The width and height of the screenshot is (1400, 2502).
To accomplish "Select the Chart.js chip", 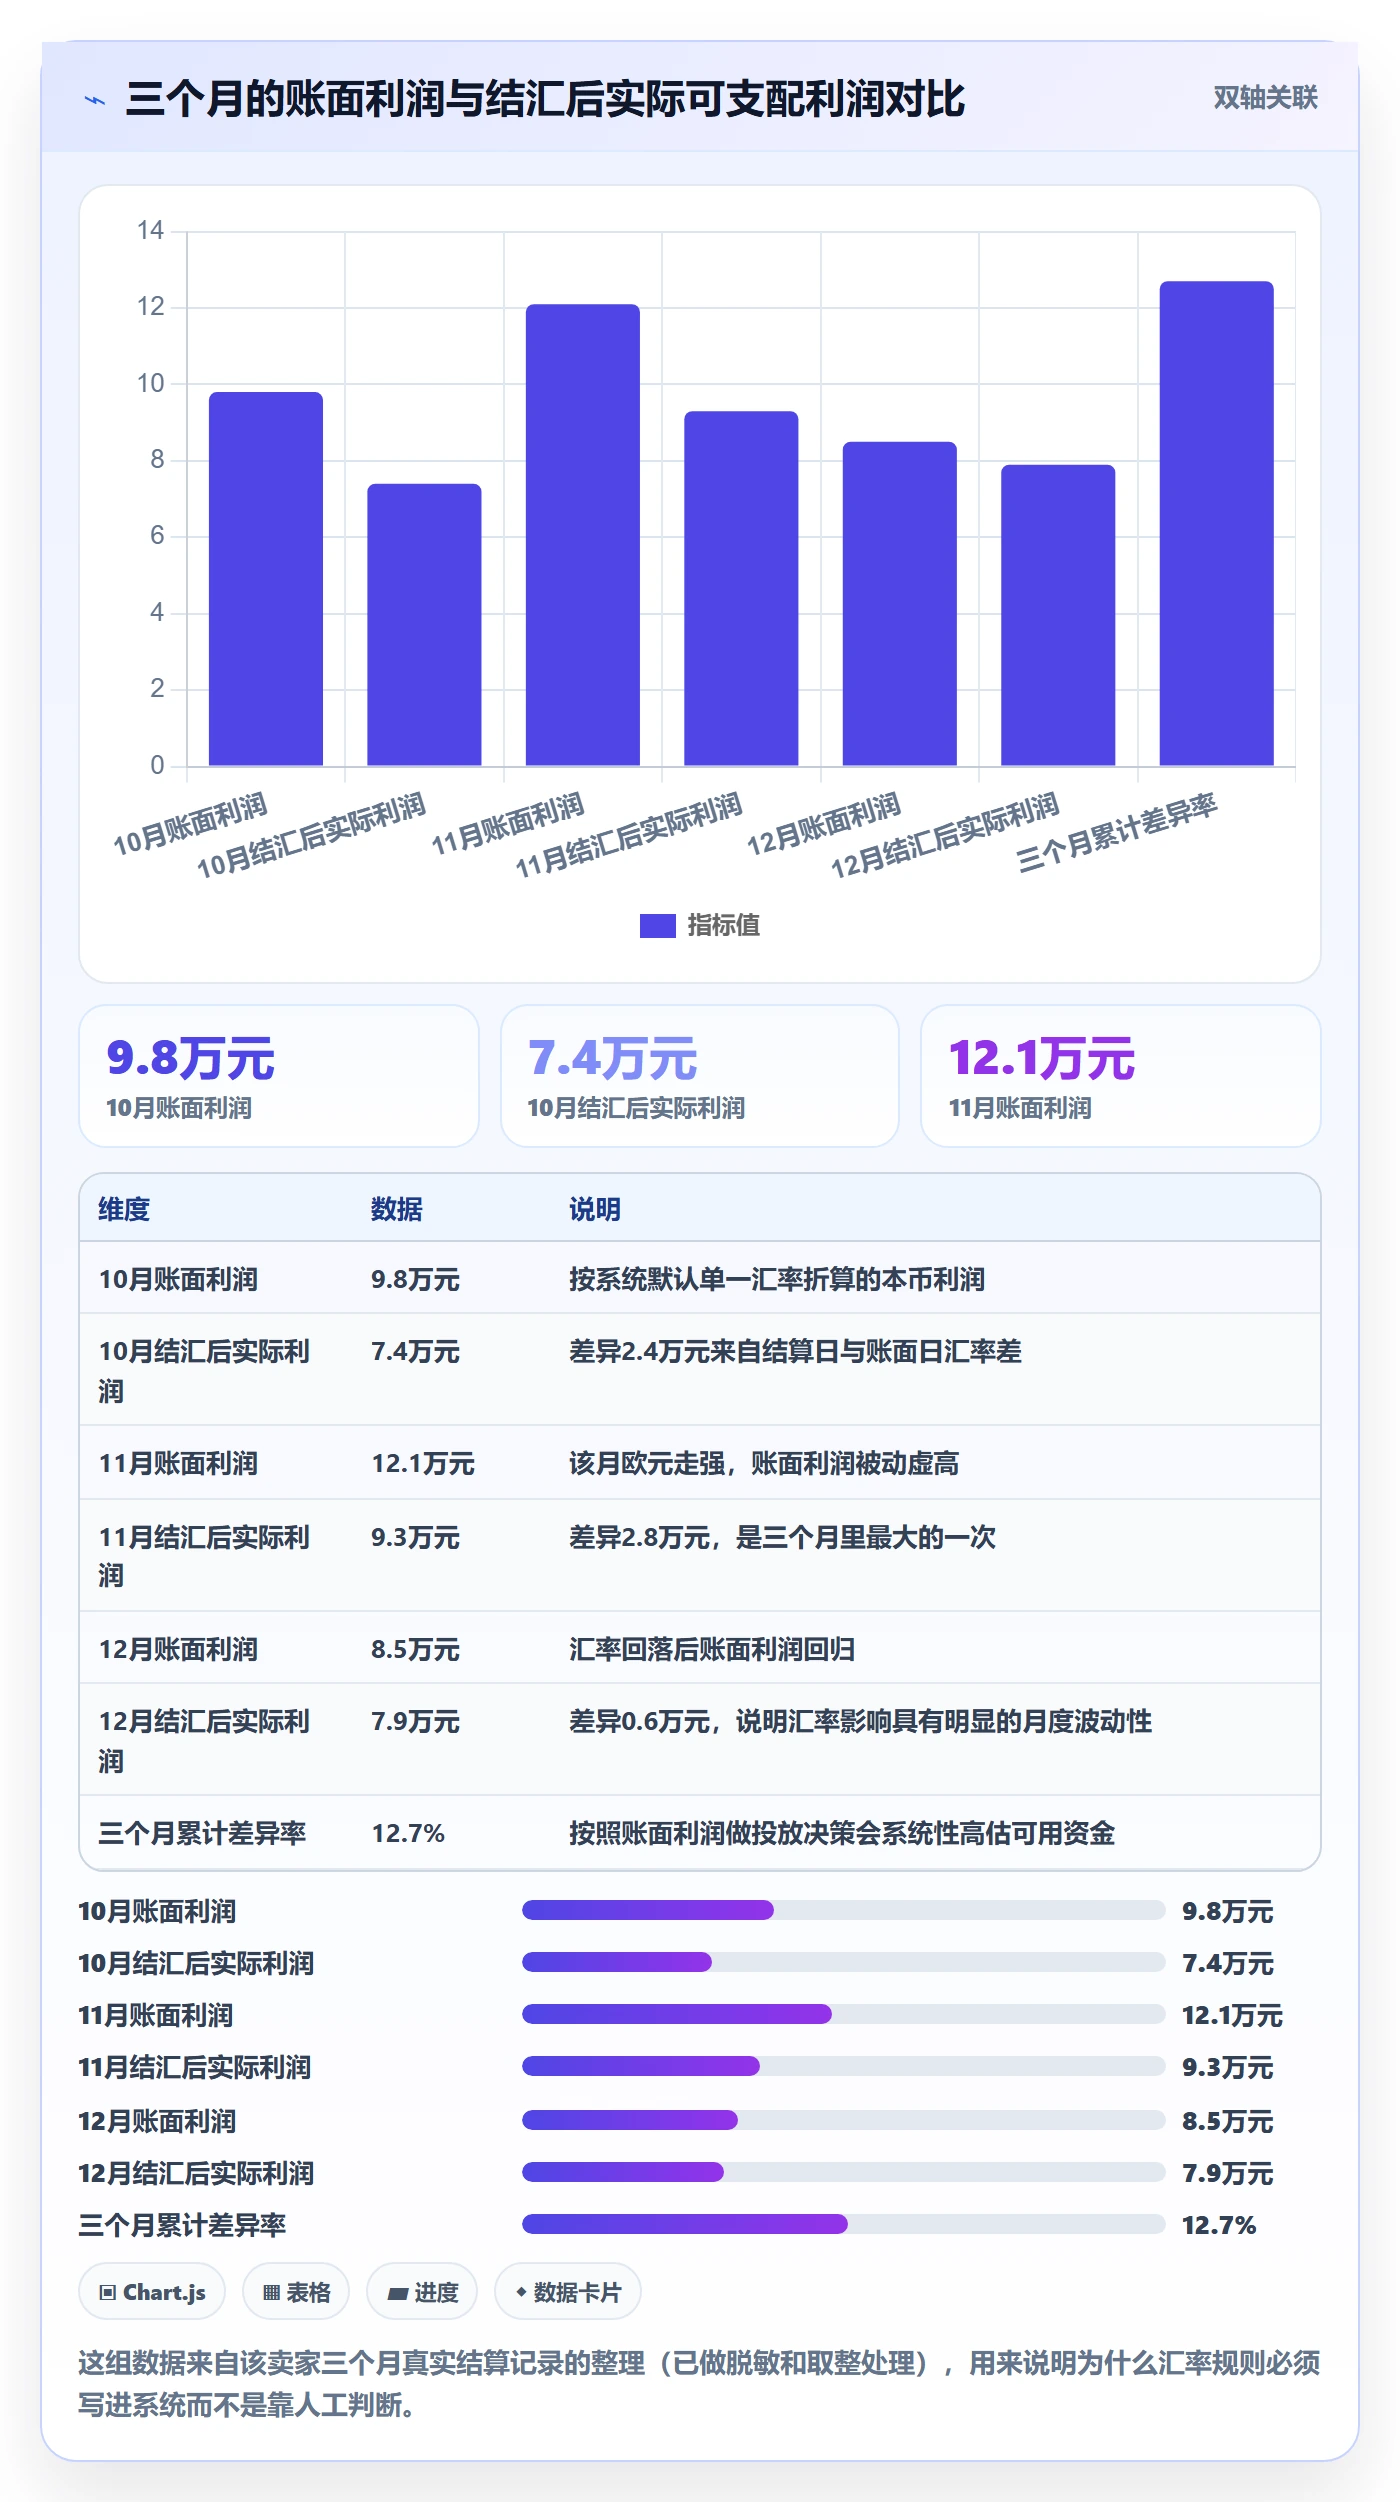I will click(152, 2292).
